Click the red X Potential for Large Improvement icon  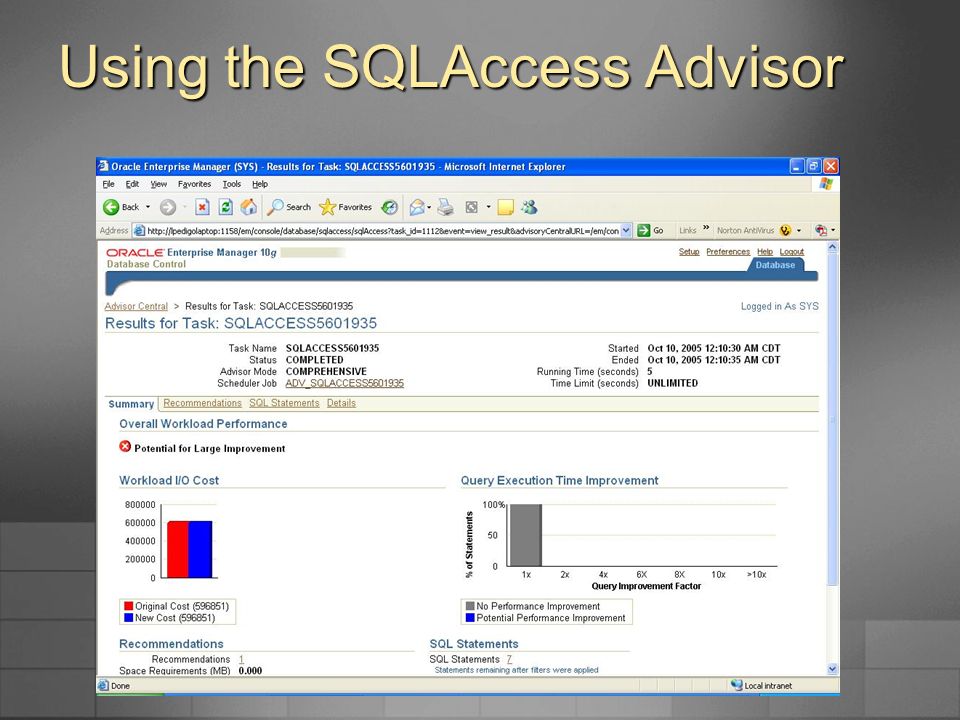click(x=125, y=446)
